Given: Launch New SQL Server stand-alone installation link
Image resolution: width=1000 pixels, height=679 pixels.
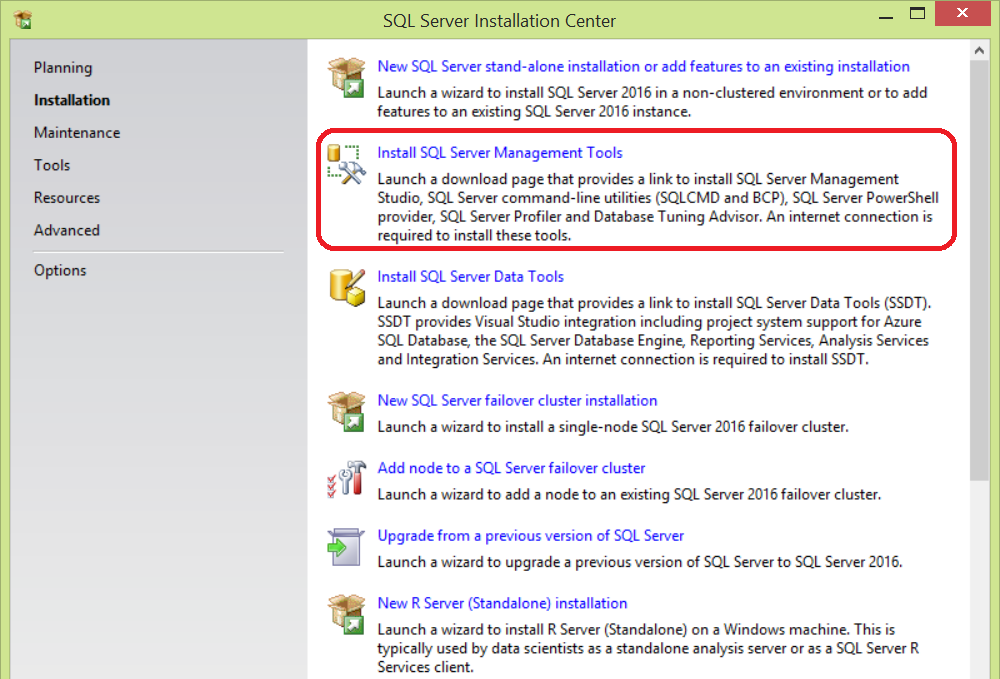Looking at the screenshot, I should coord(643,66).
